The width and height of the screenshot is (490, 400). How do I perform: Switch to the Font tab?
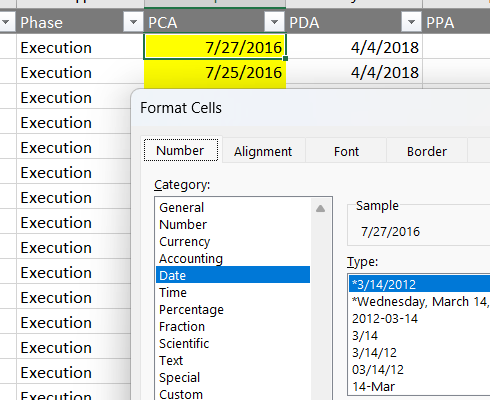click(346, 152)
